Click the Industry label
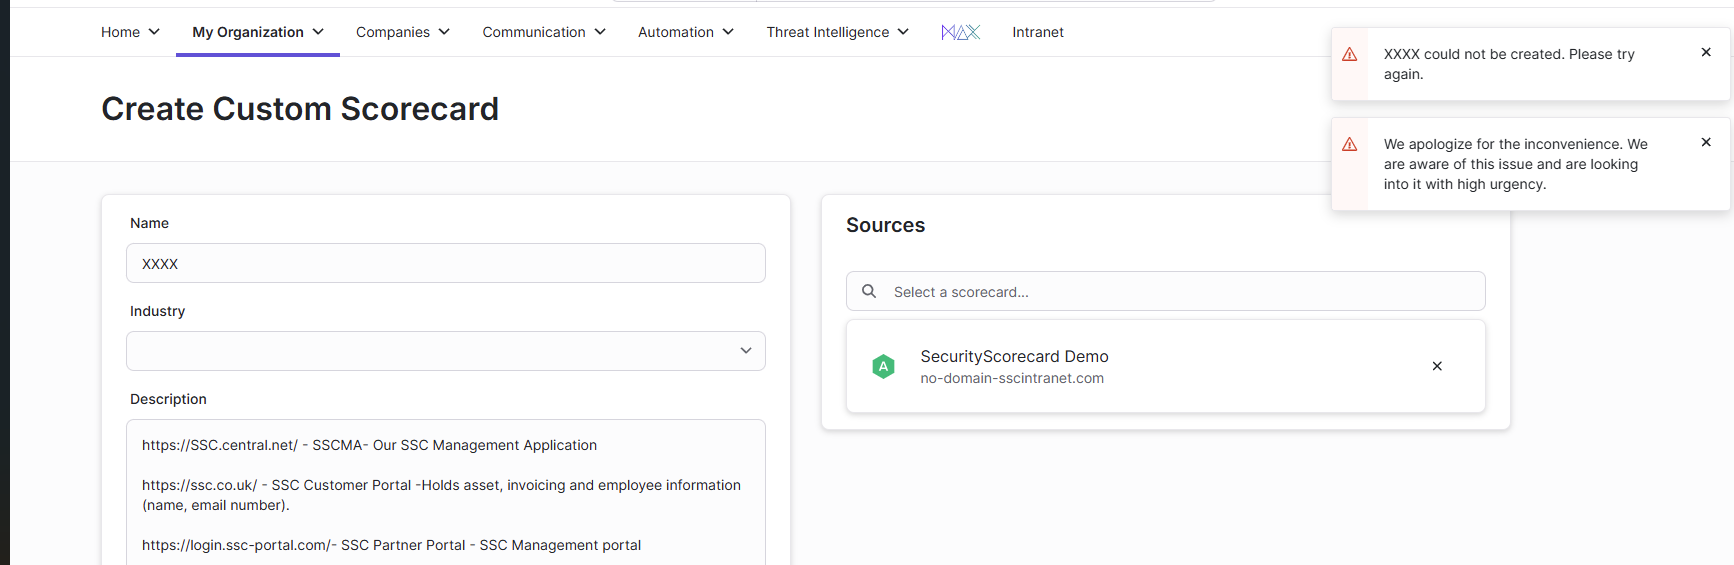The width and height of the screenshot is (1734, 565). pyautogui.click(x=157, y=311)
